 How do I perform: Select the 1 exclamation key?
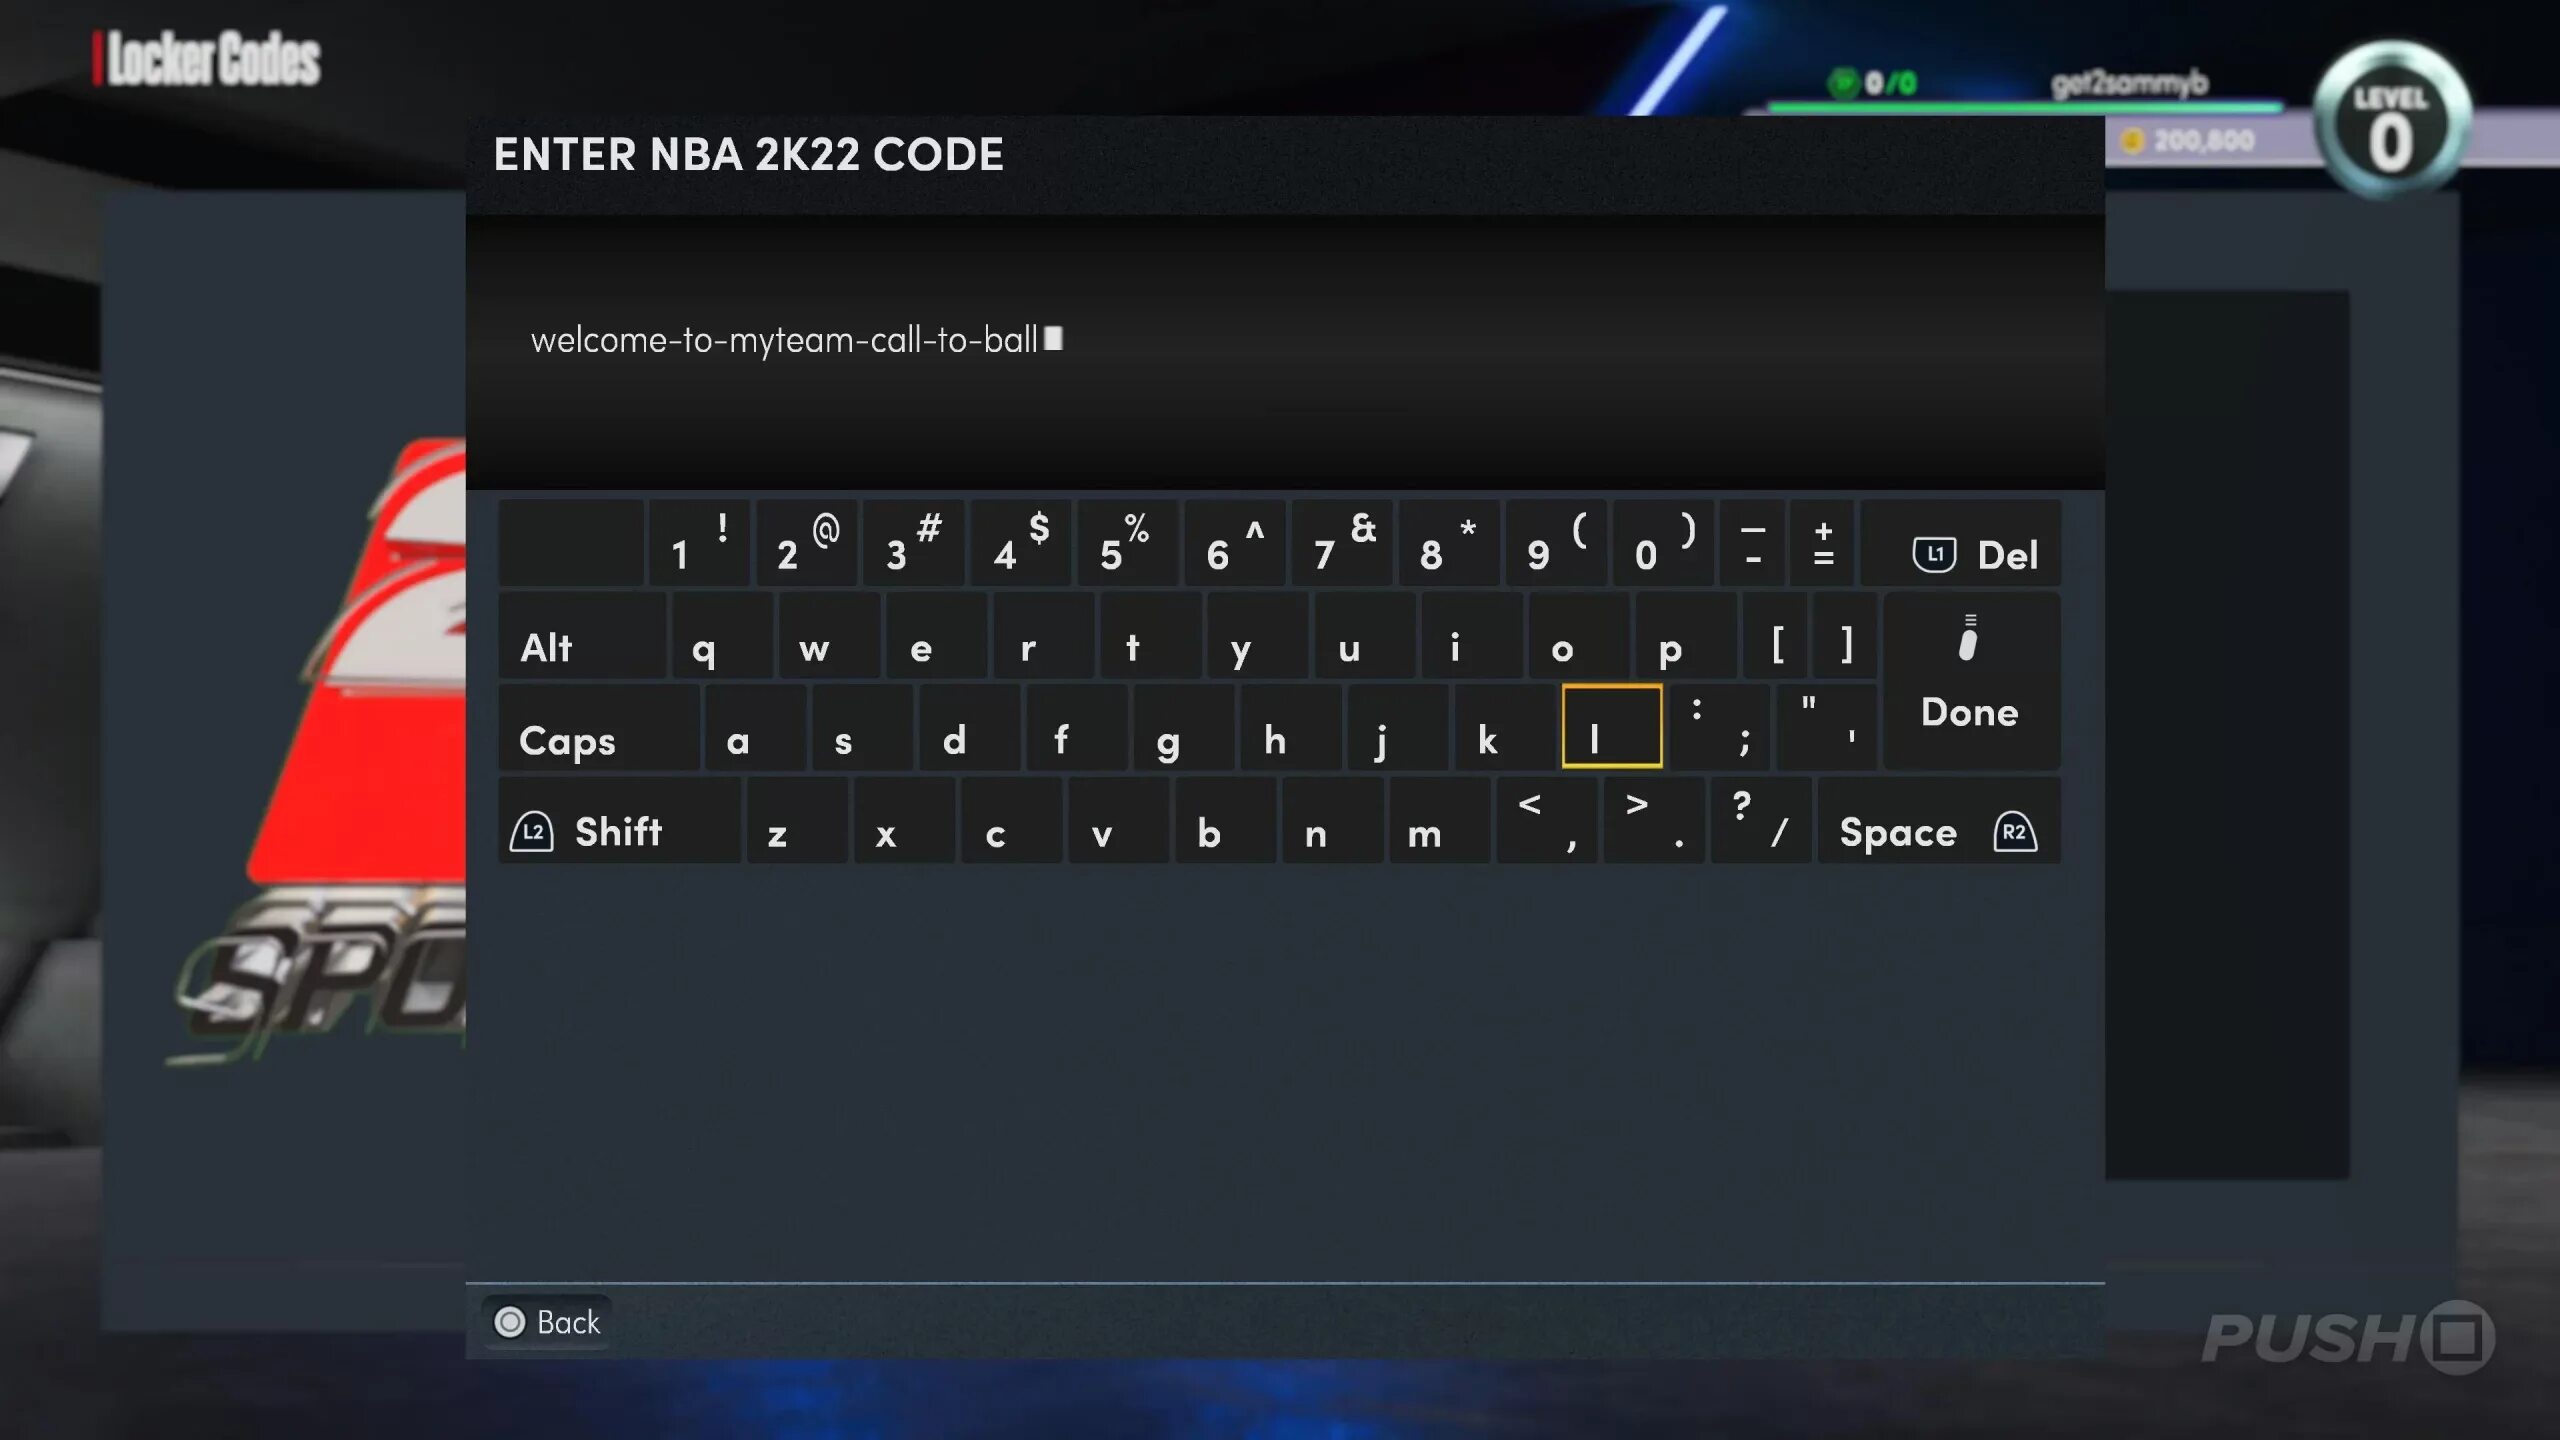pos(699,543)
